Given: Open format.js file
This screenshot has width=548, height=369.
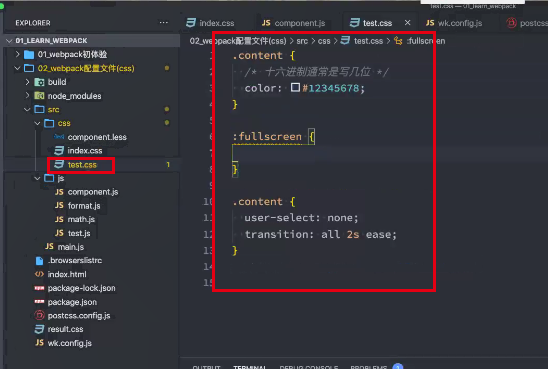Looking at the screenshot, I should [84, 206].
